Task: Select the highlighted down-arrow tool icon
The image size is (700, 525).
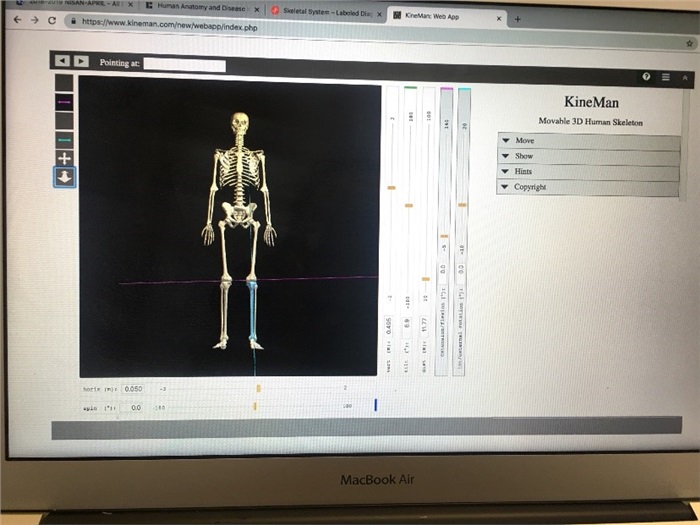Action: point(65,177)
